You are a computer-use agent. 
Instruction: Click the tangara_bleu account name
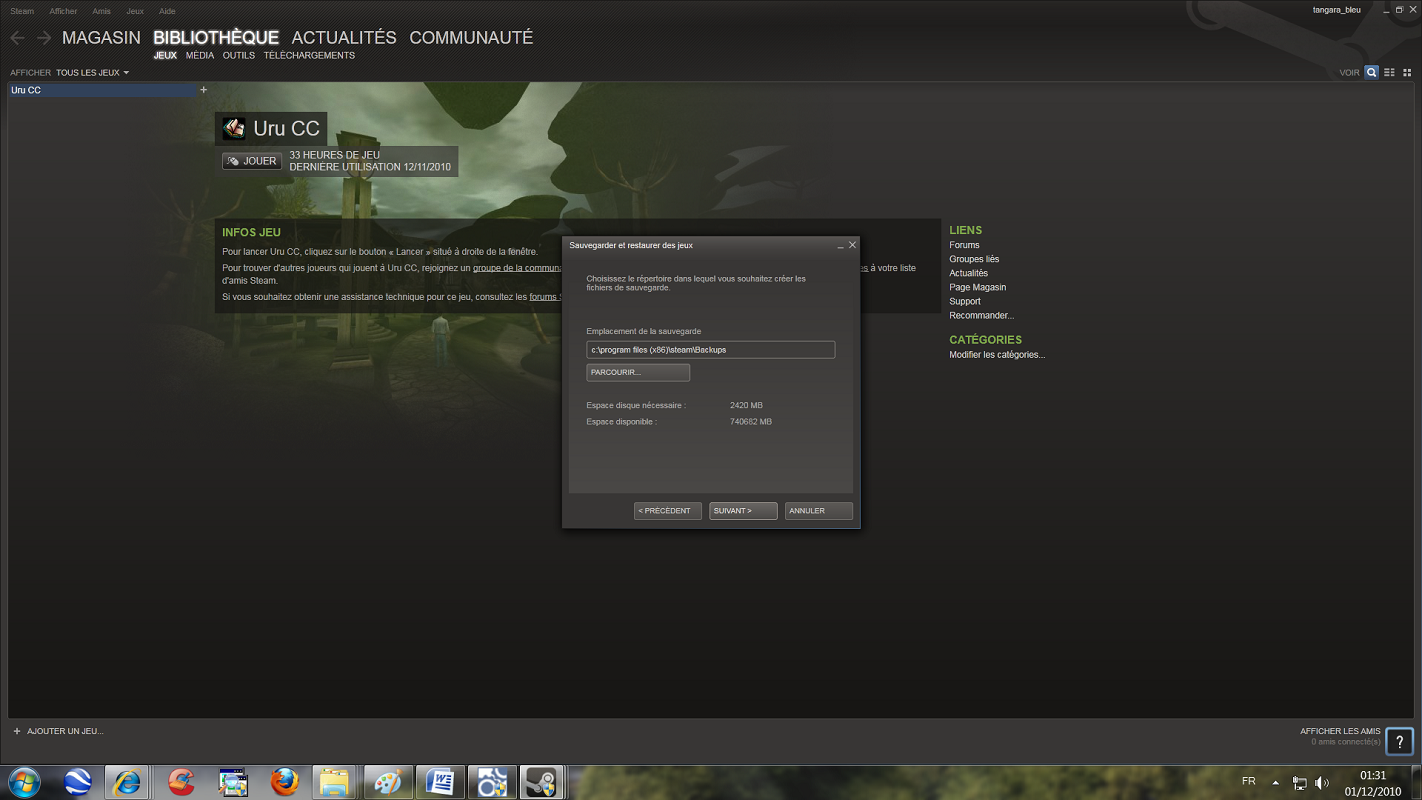click(1336, 10)
